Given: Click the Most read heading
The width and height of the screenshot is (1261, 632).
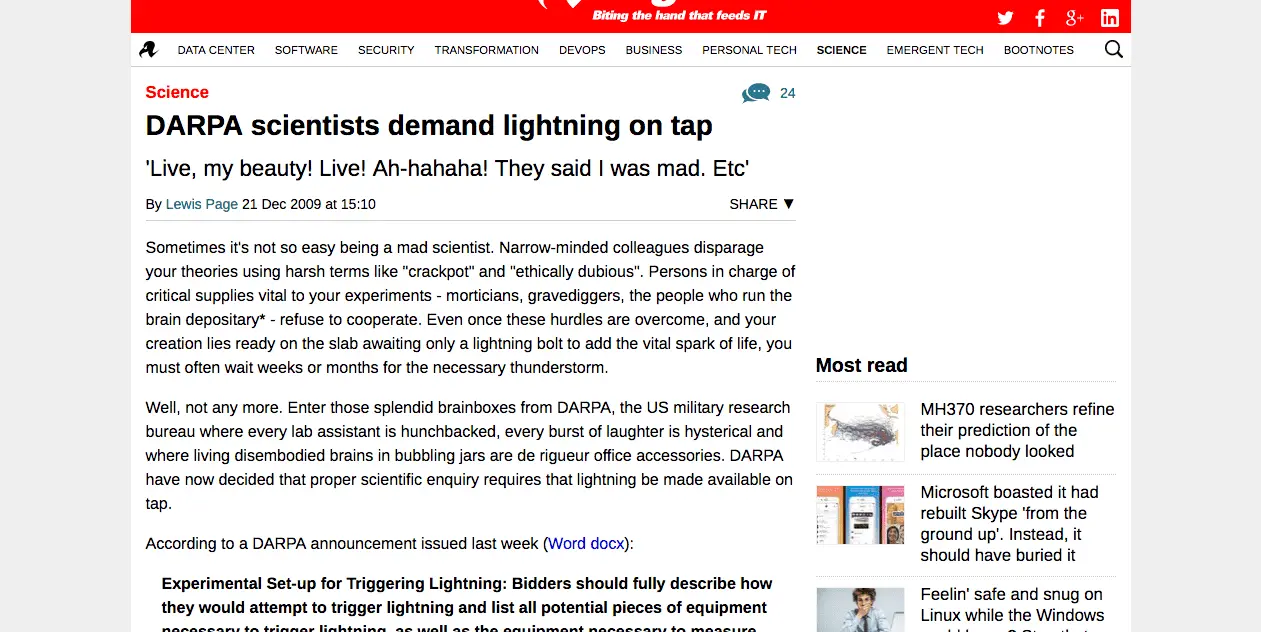Looking at the screenshot, I should (x=862, y=365).
